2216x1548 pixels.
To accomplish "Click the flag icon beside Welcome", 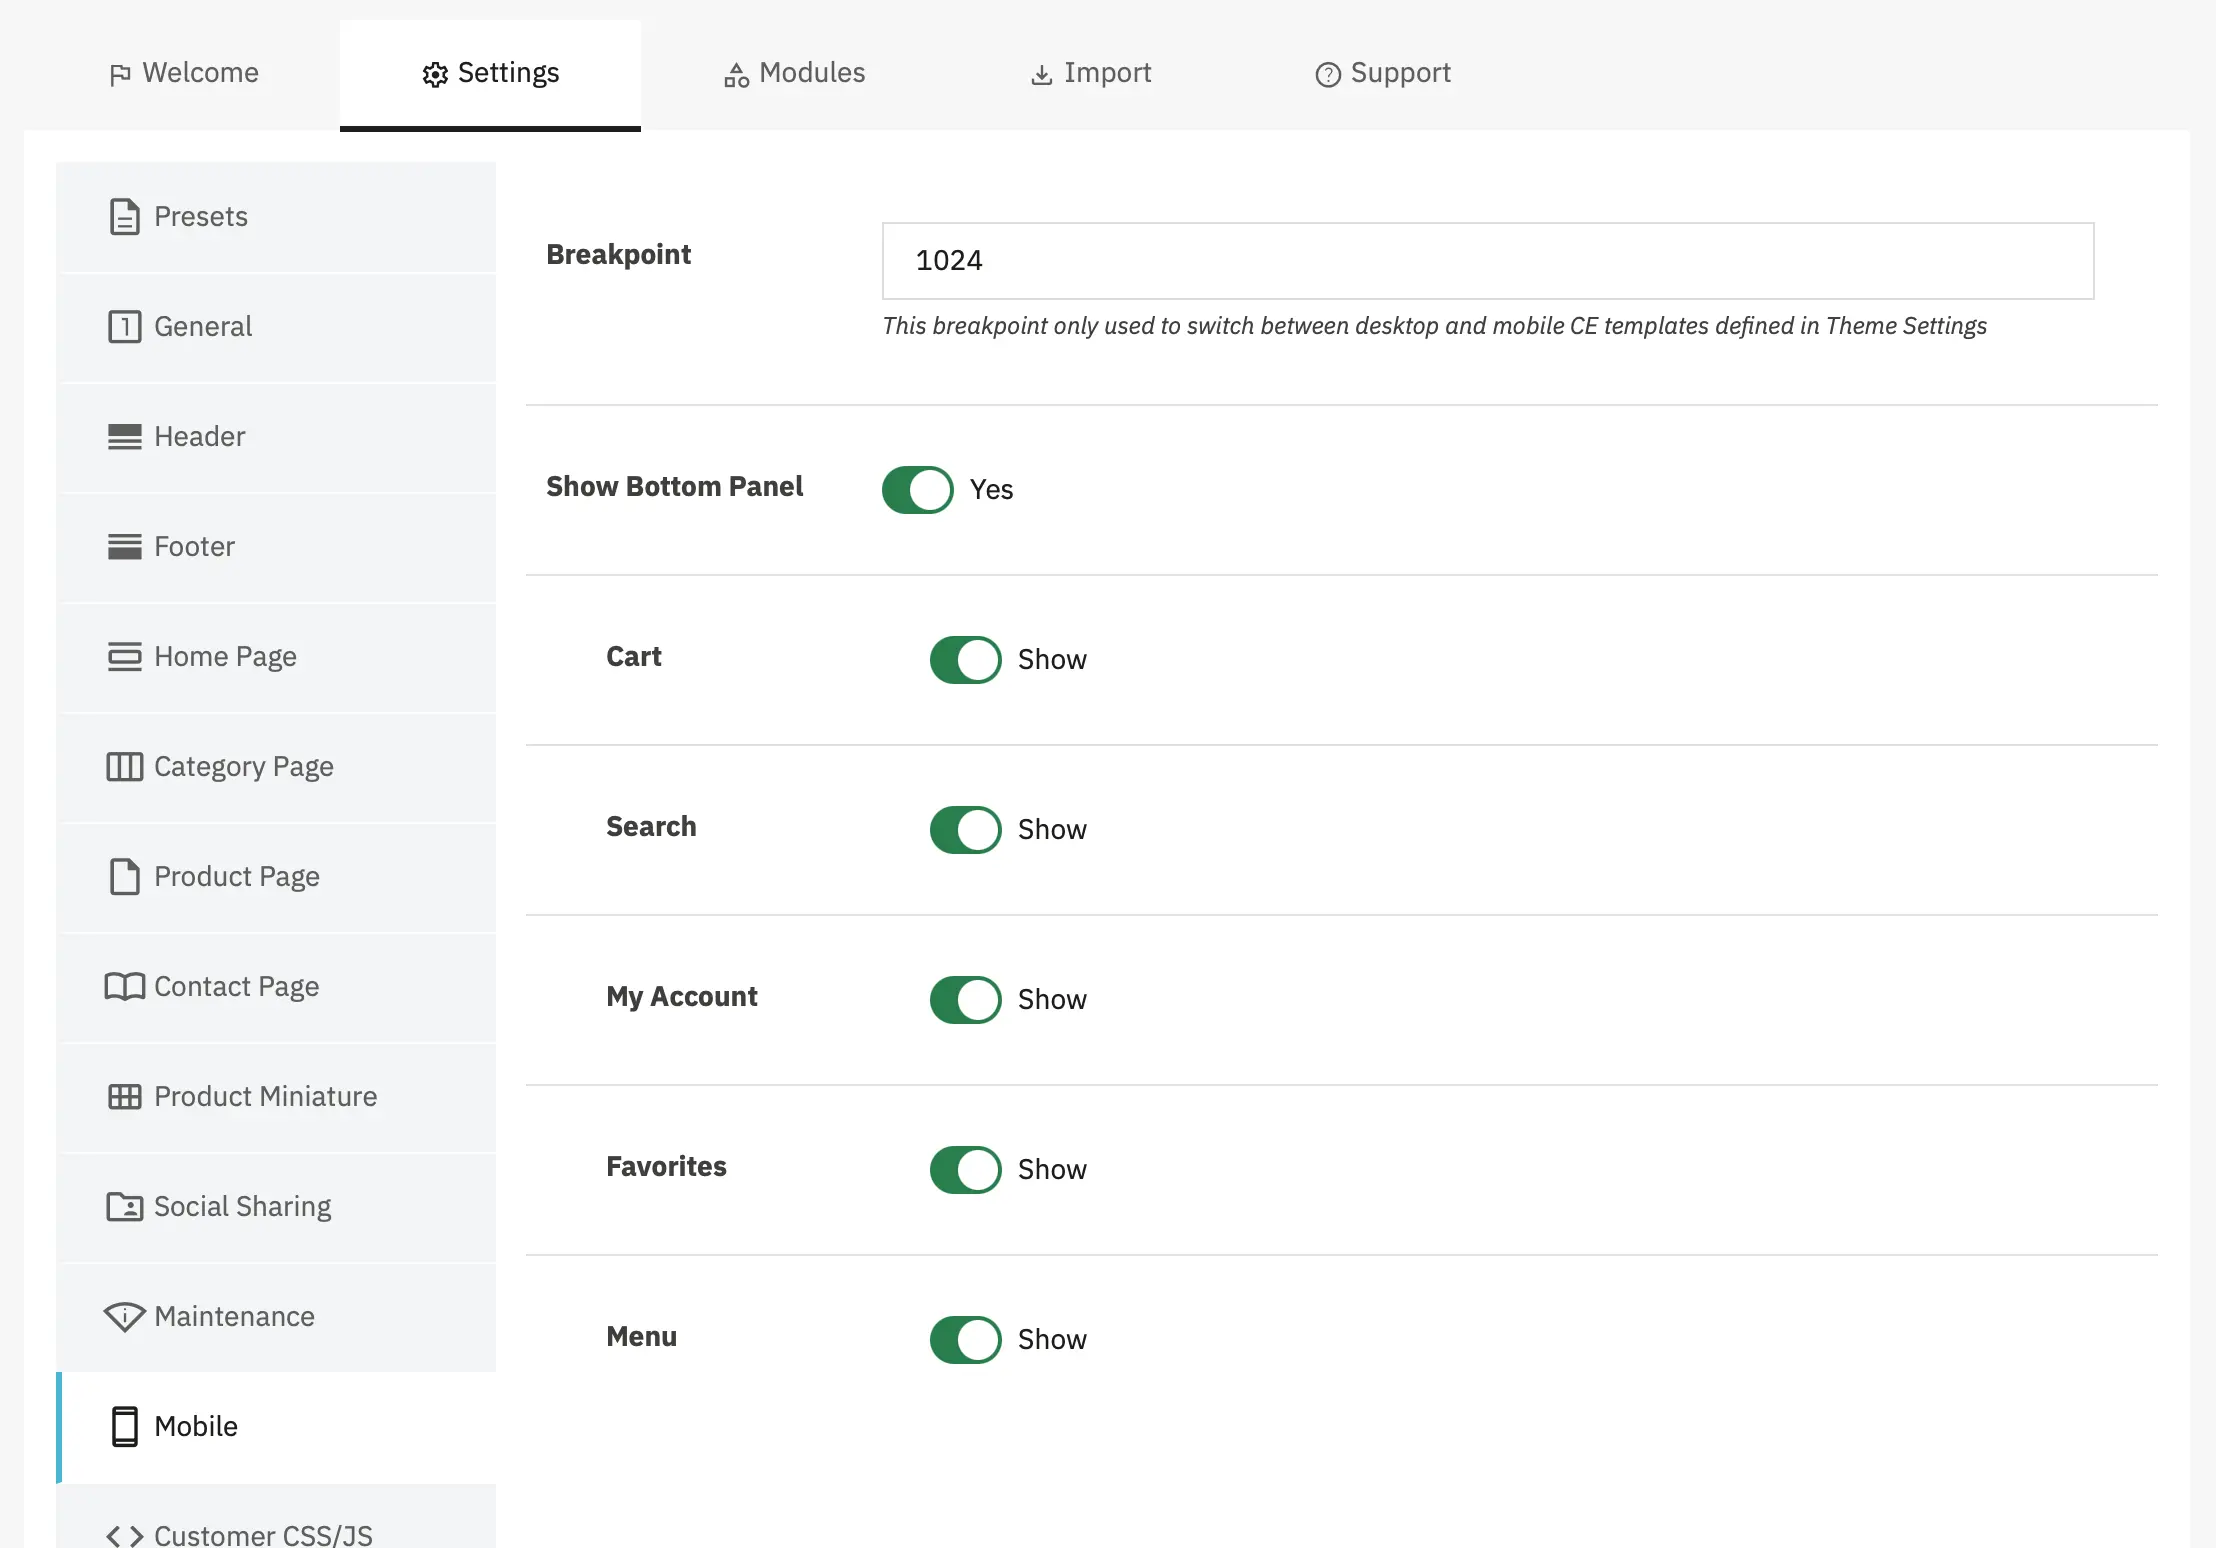I will 120,75.
